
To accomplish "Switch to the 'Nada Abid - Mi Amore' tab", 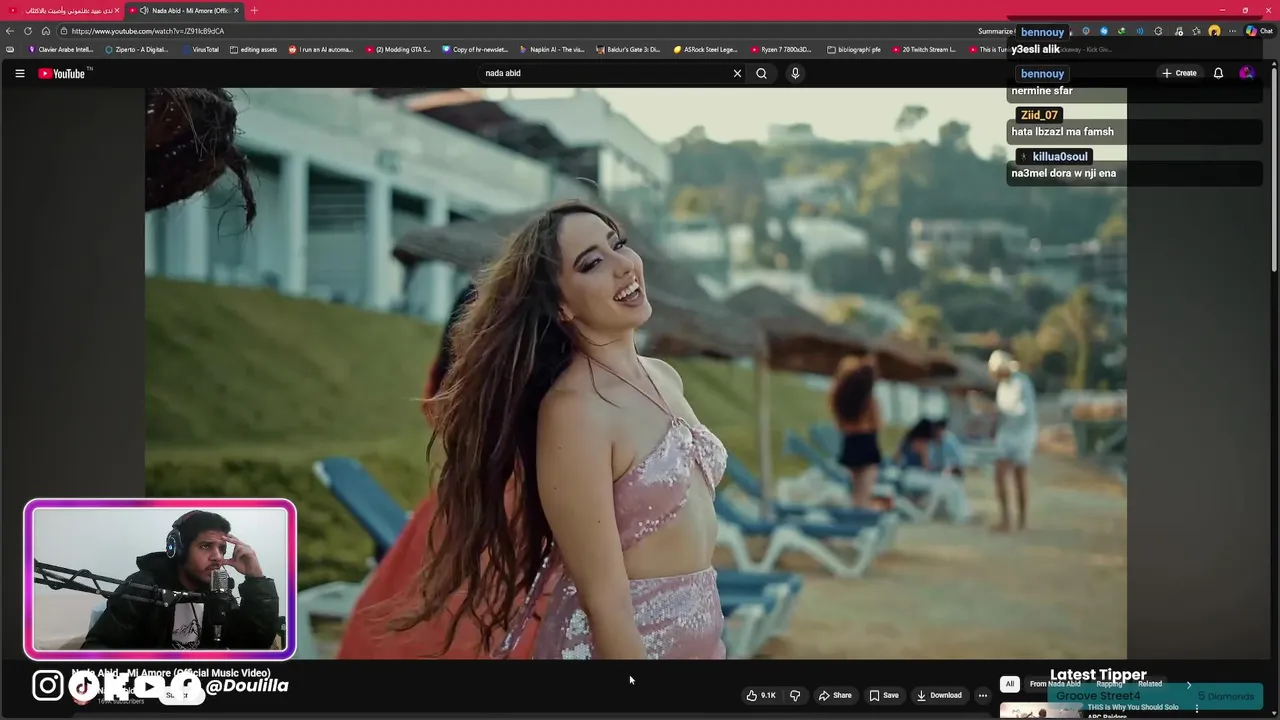I will pos(185,10).
